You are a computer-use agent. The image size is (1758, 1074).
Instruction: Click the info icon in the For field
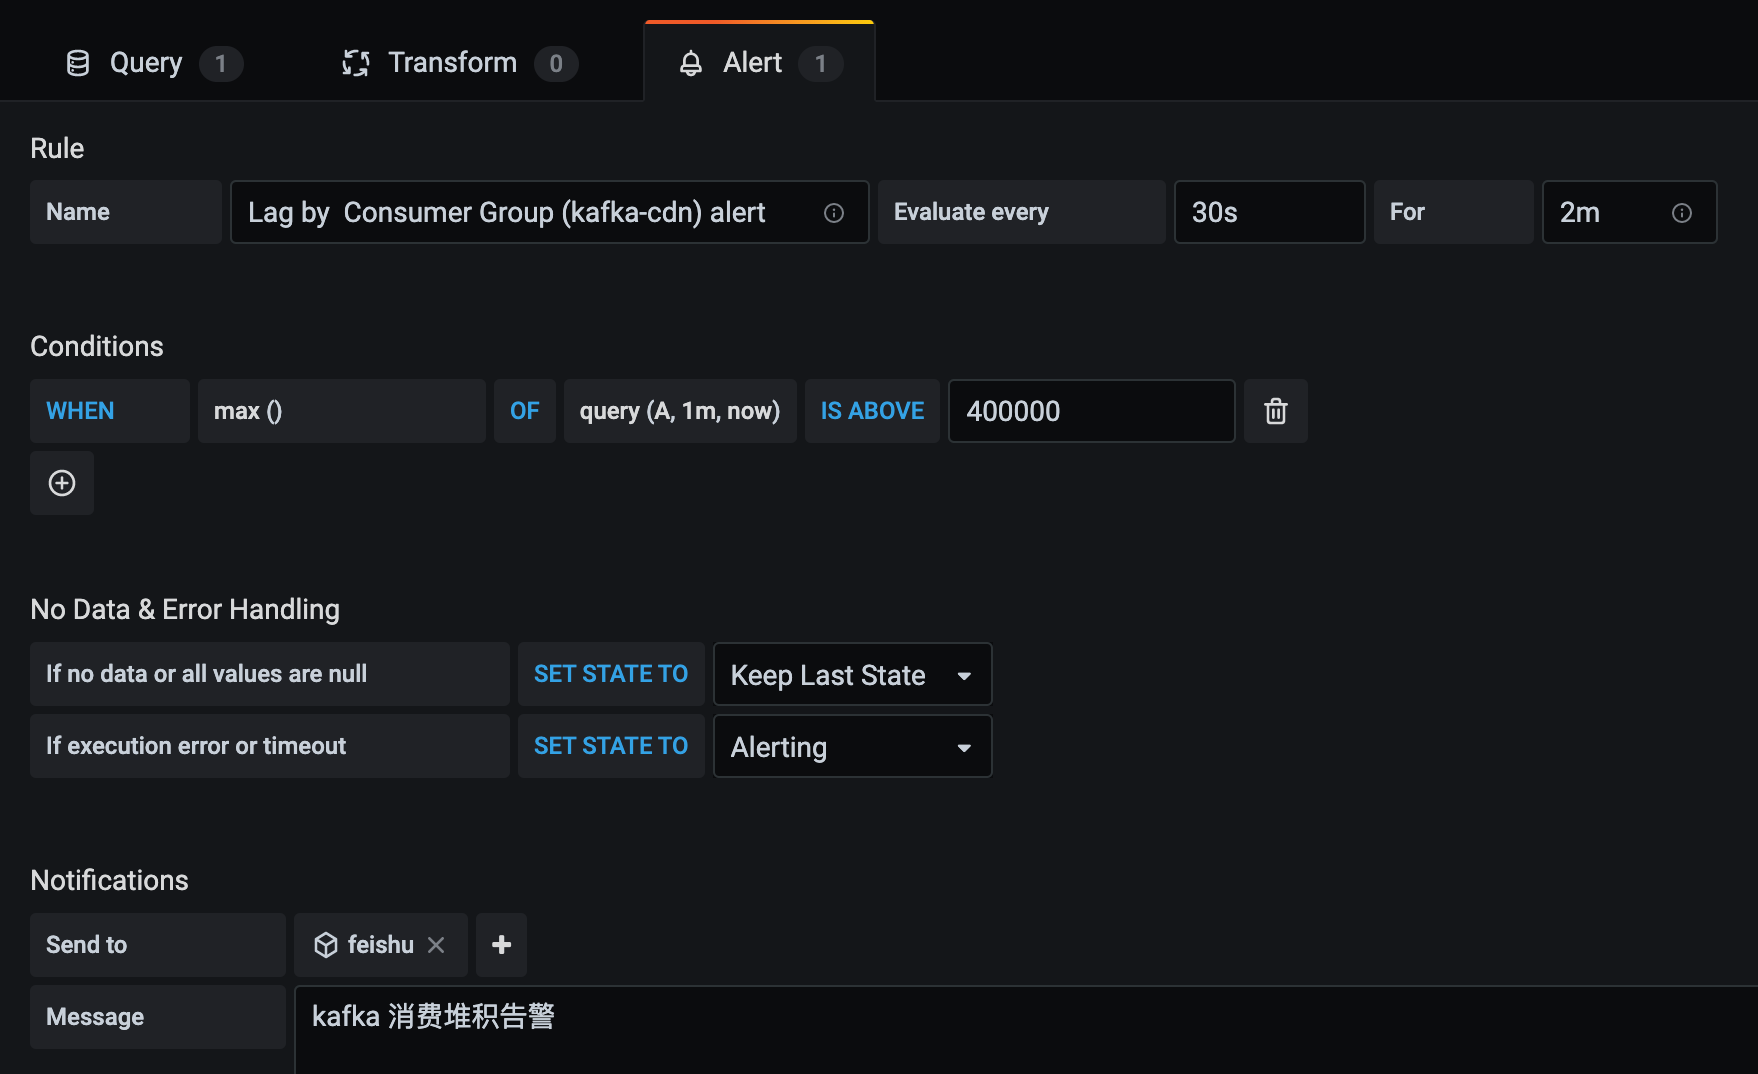click(x=1681, y=213)
